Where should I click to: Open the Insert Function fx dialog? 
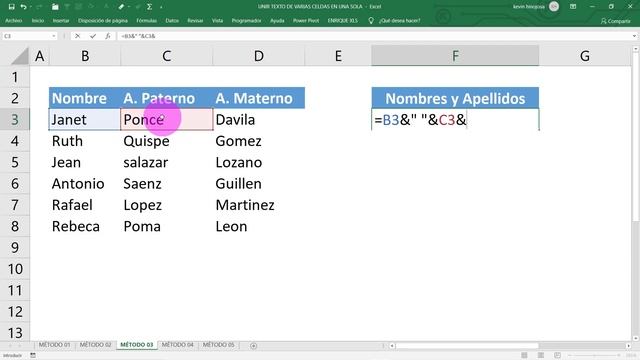point(108,36)
